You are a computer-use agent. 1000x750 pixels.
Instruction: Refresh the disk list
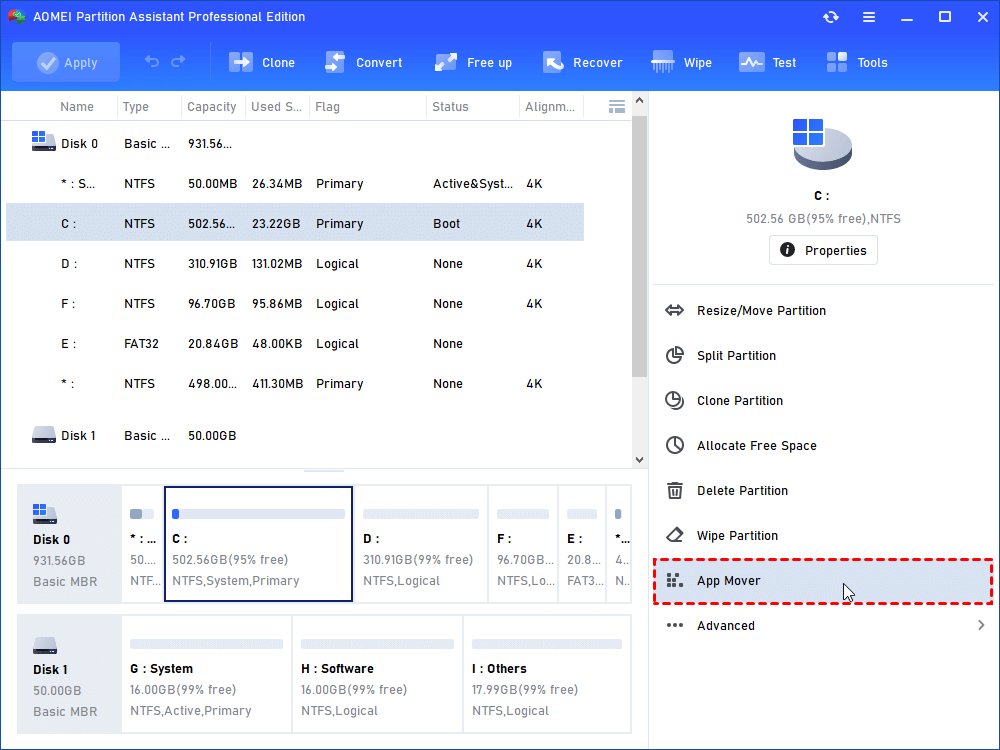pos(831,16)
